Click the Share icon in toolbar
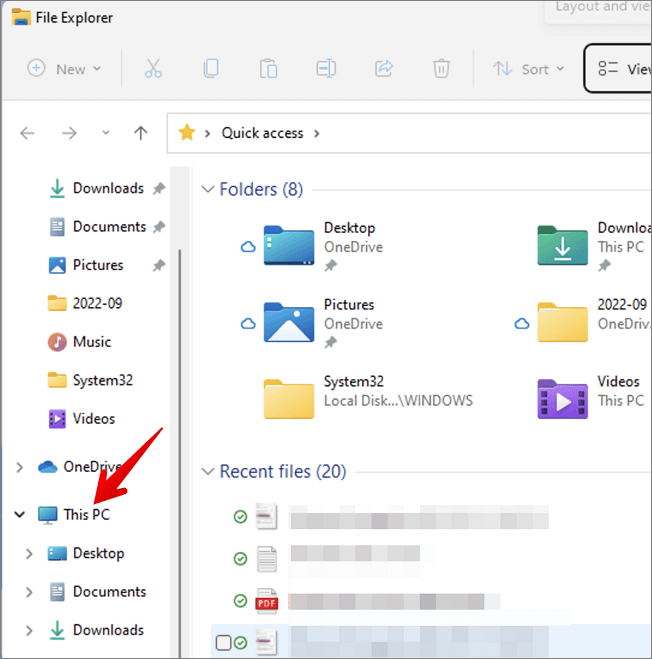 point(383,69)
